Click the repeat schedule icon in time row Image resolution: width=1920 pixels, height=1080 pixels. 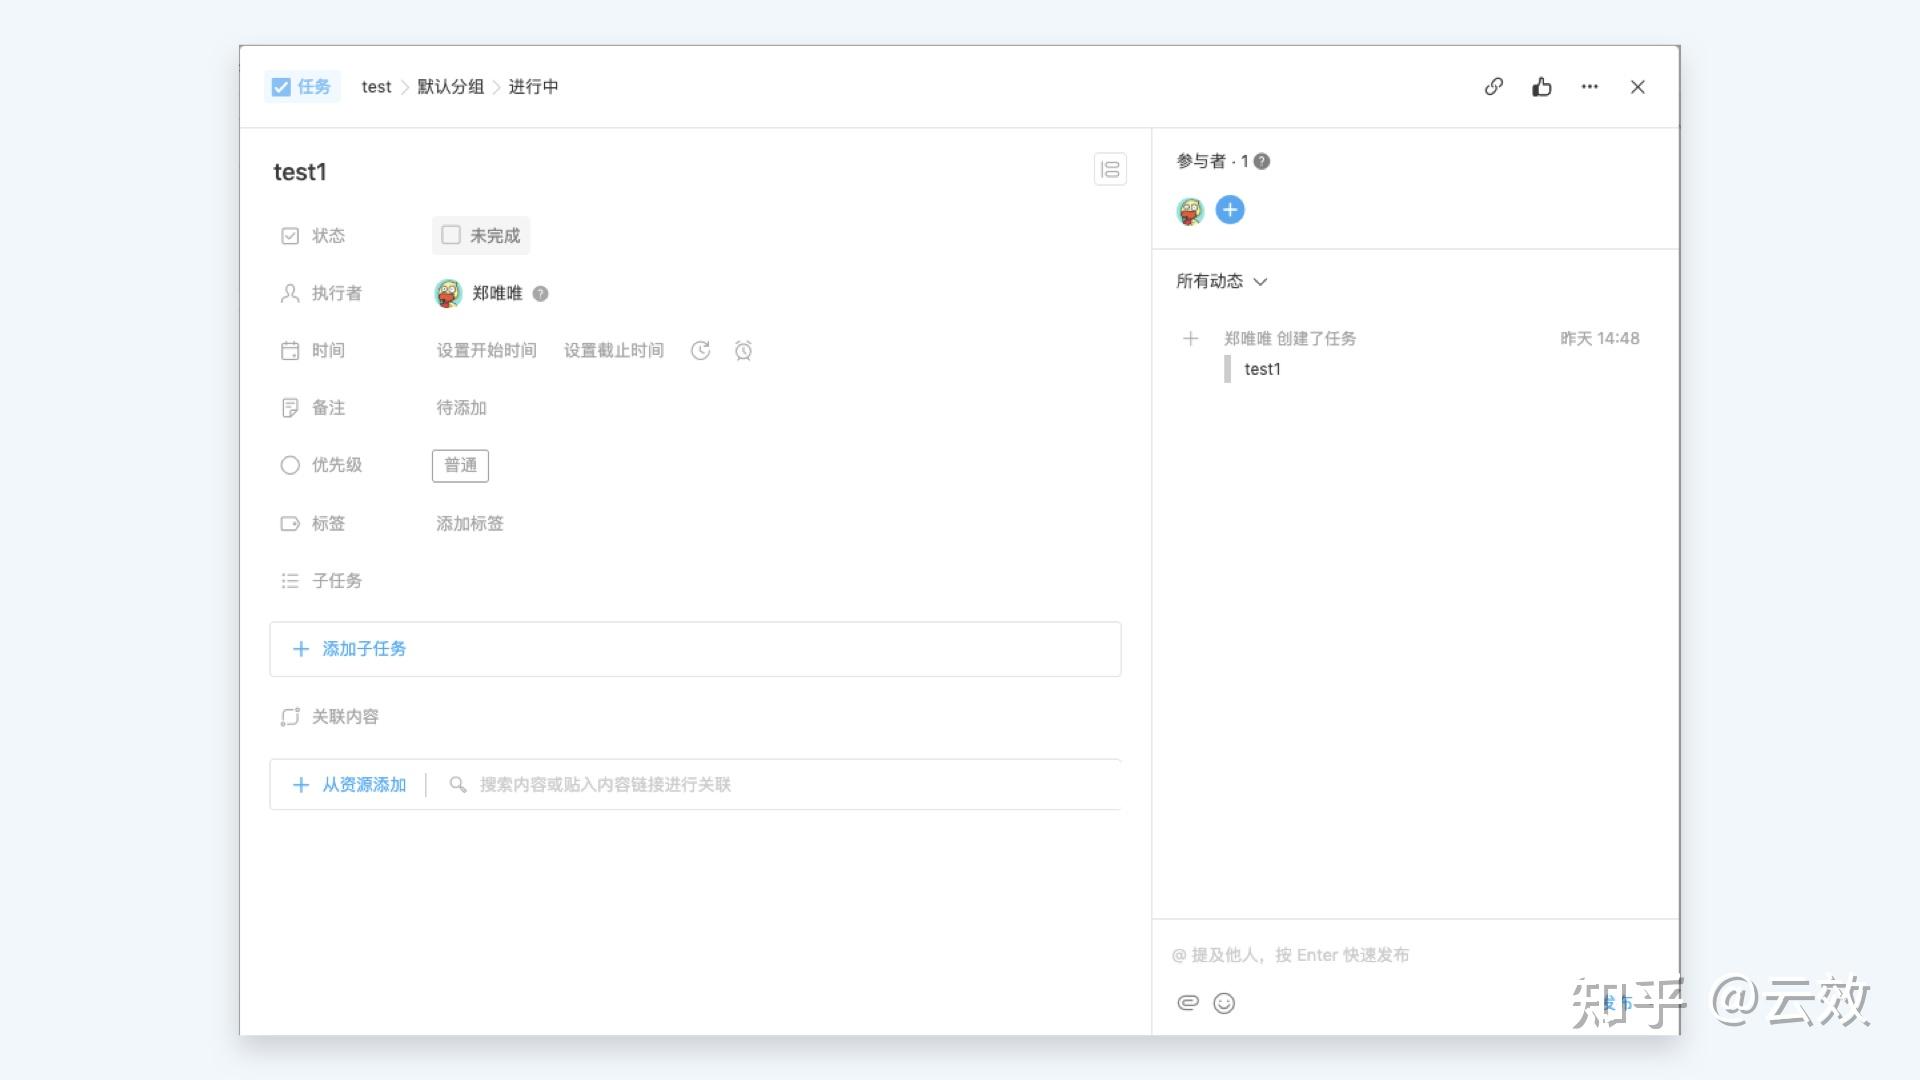coord(700,351)
